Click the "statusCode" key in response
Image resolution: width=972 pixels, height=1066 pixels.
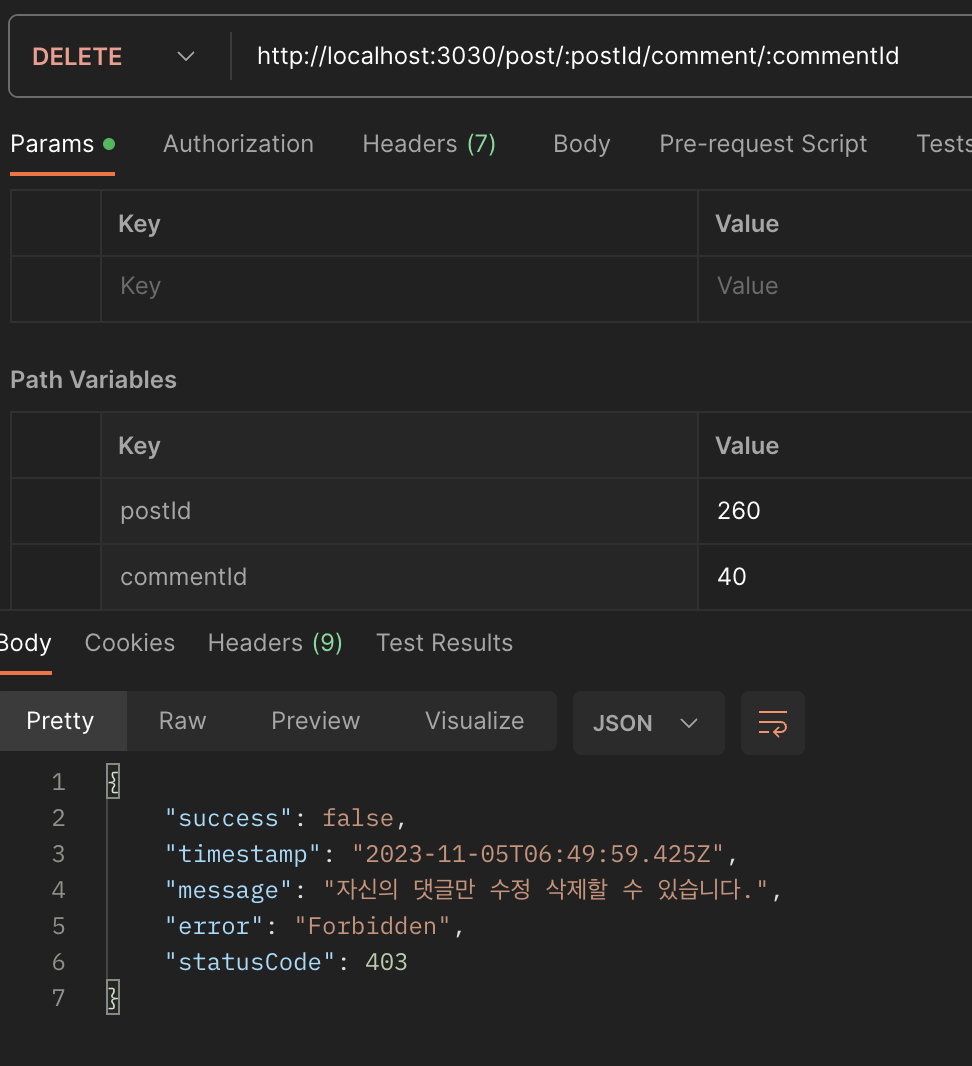click(x=250, y=962)
